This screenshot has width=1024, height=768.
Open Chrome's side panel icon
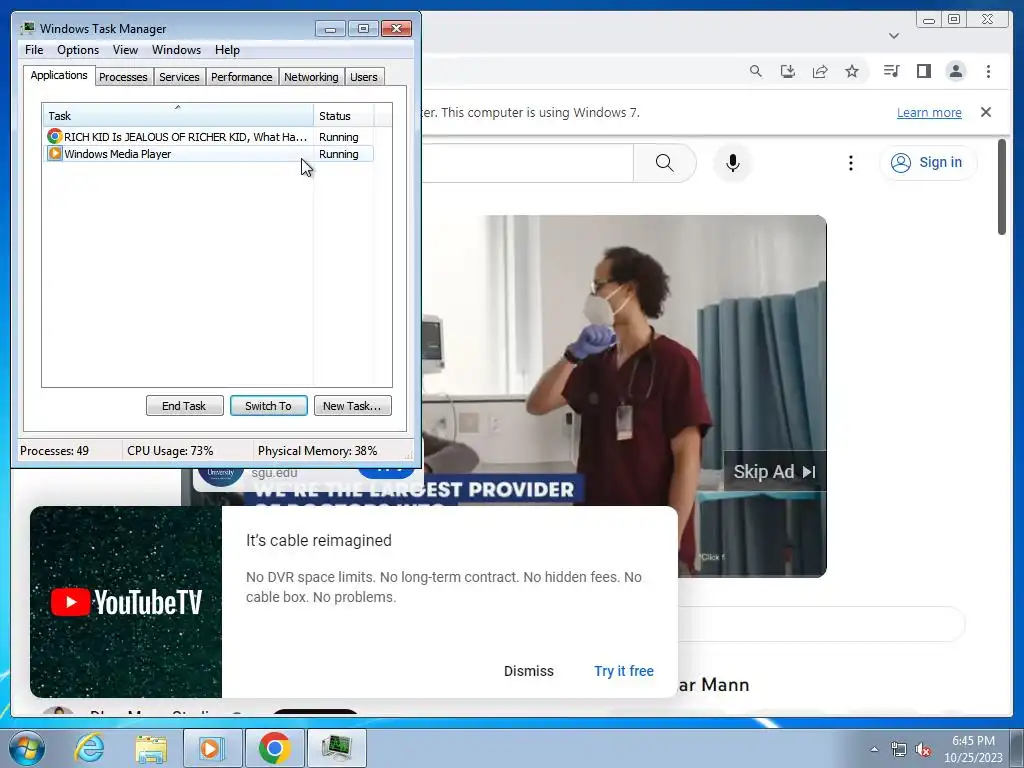(x=923, y=71)
